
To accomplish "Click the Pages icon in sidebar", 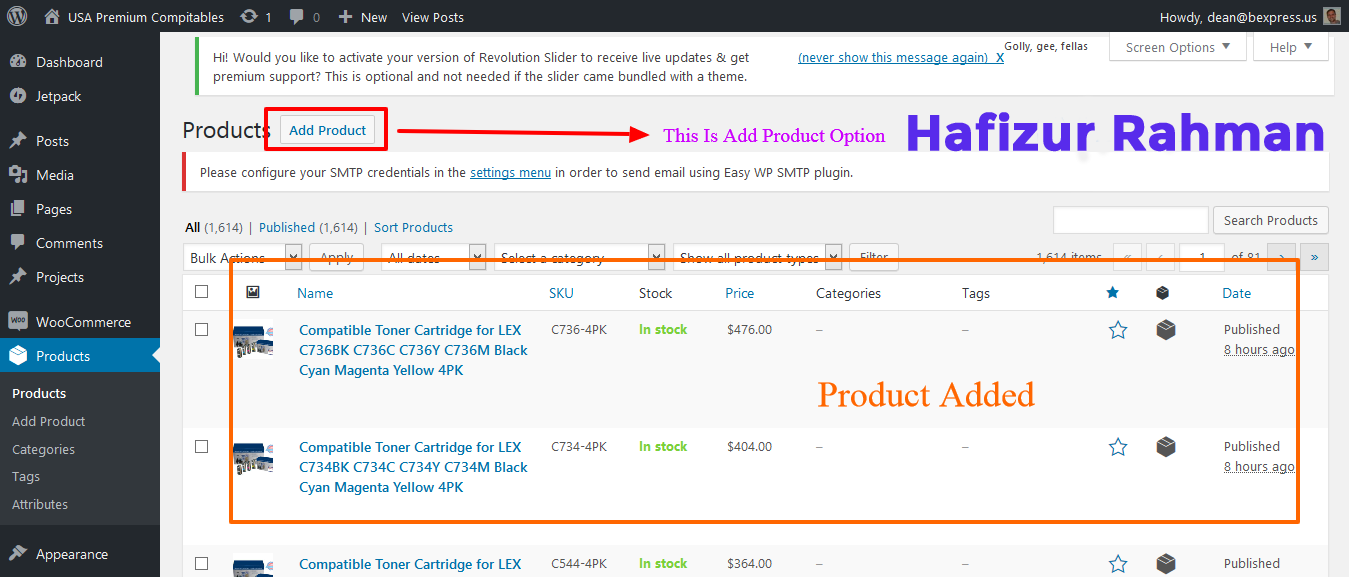I will point(18,209).
